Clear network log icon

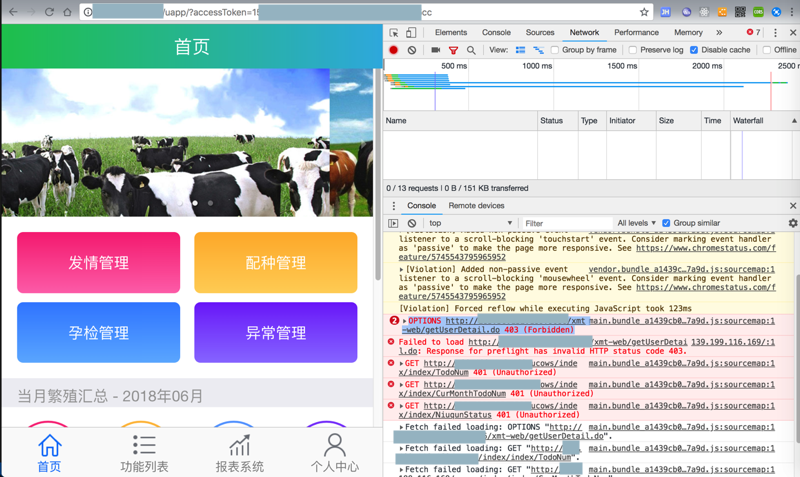pyautogui.click(x=412, y=50)
